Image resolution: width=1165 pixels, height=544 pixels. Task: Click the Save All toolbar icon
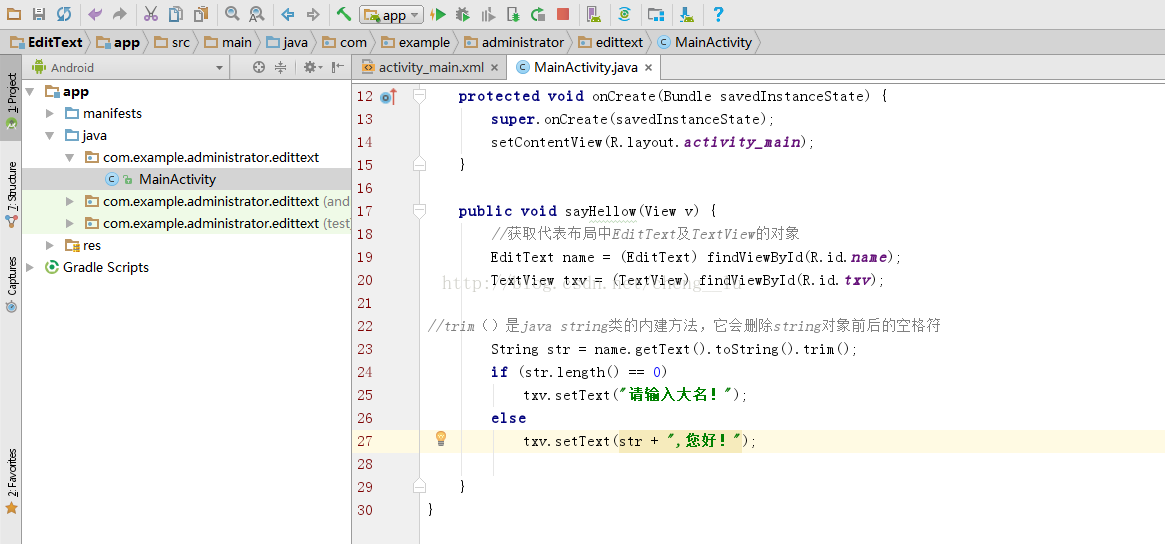[x=39, y=14]
